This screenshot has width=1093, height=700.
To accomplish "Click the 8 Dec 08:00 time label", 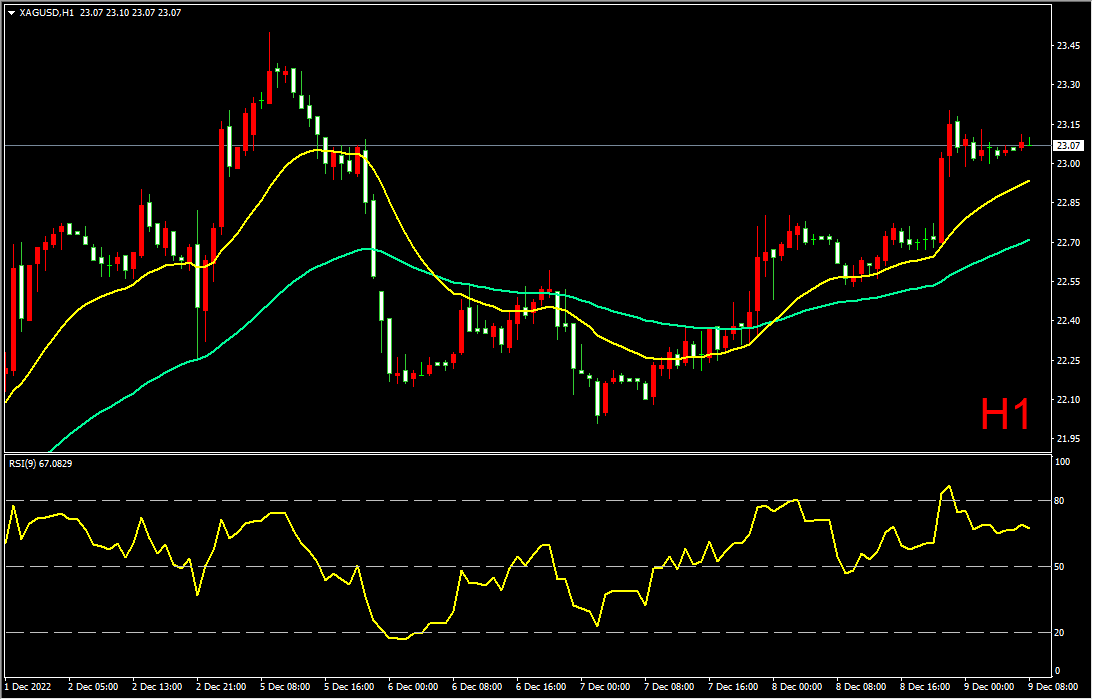I will [x=862, y=687].
